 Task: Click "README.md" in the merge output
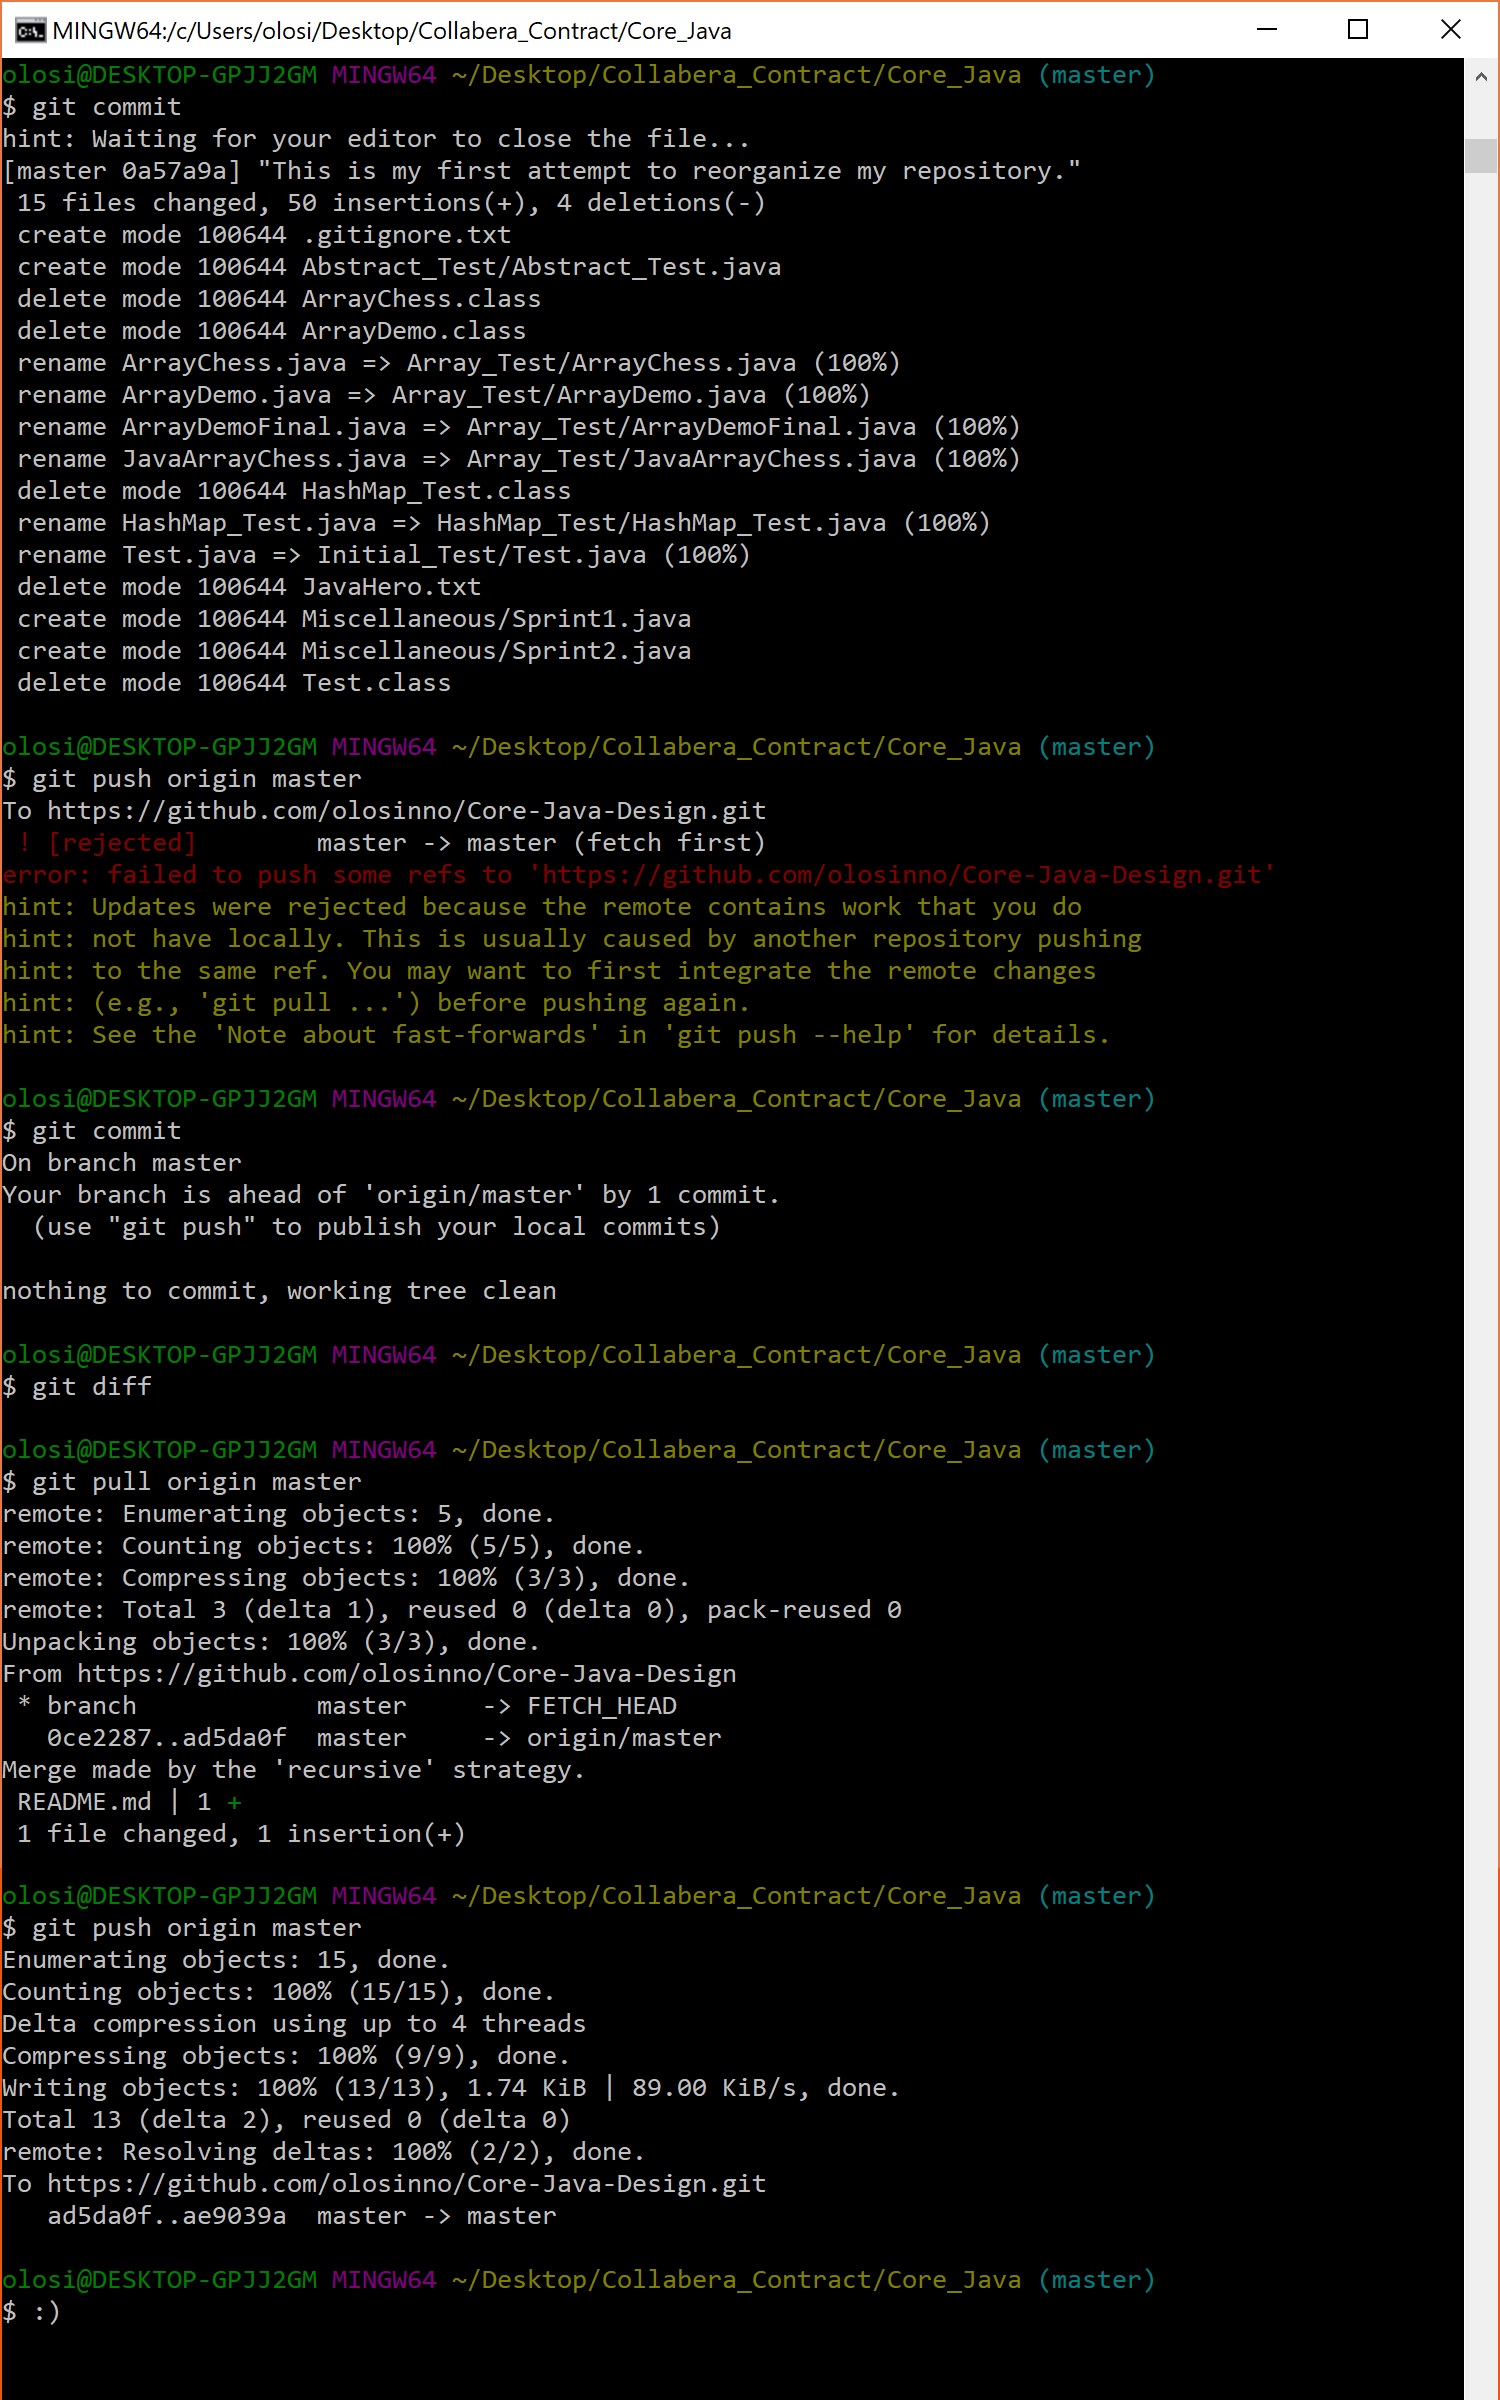[x=84, y=1802]
